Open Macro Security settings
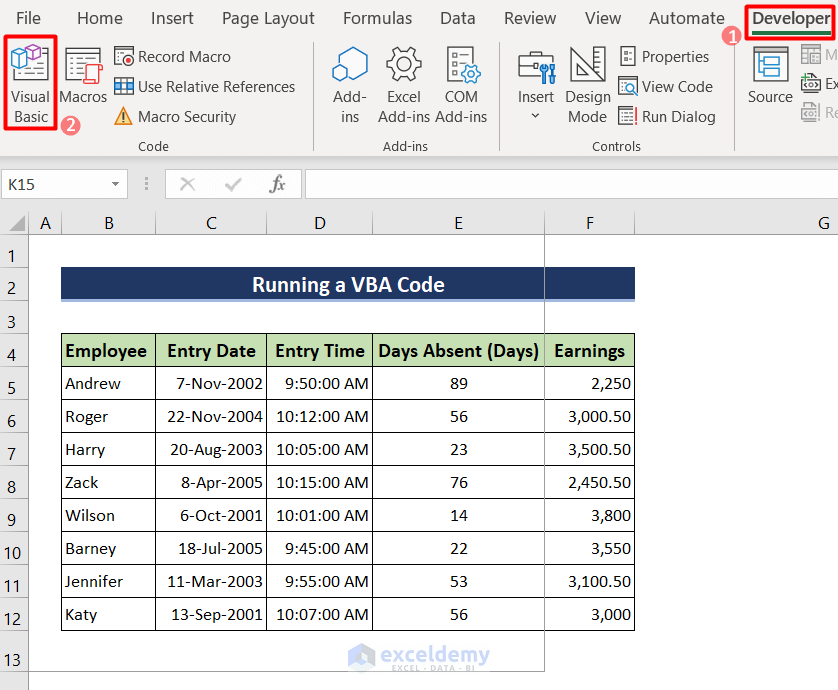 (175, 117)
